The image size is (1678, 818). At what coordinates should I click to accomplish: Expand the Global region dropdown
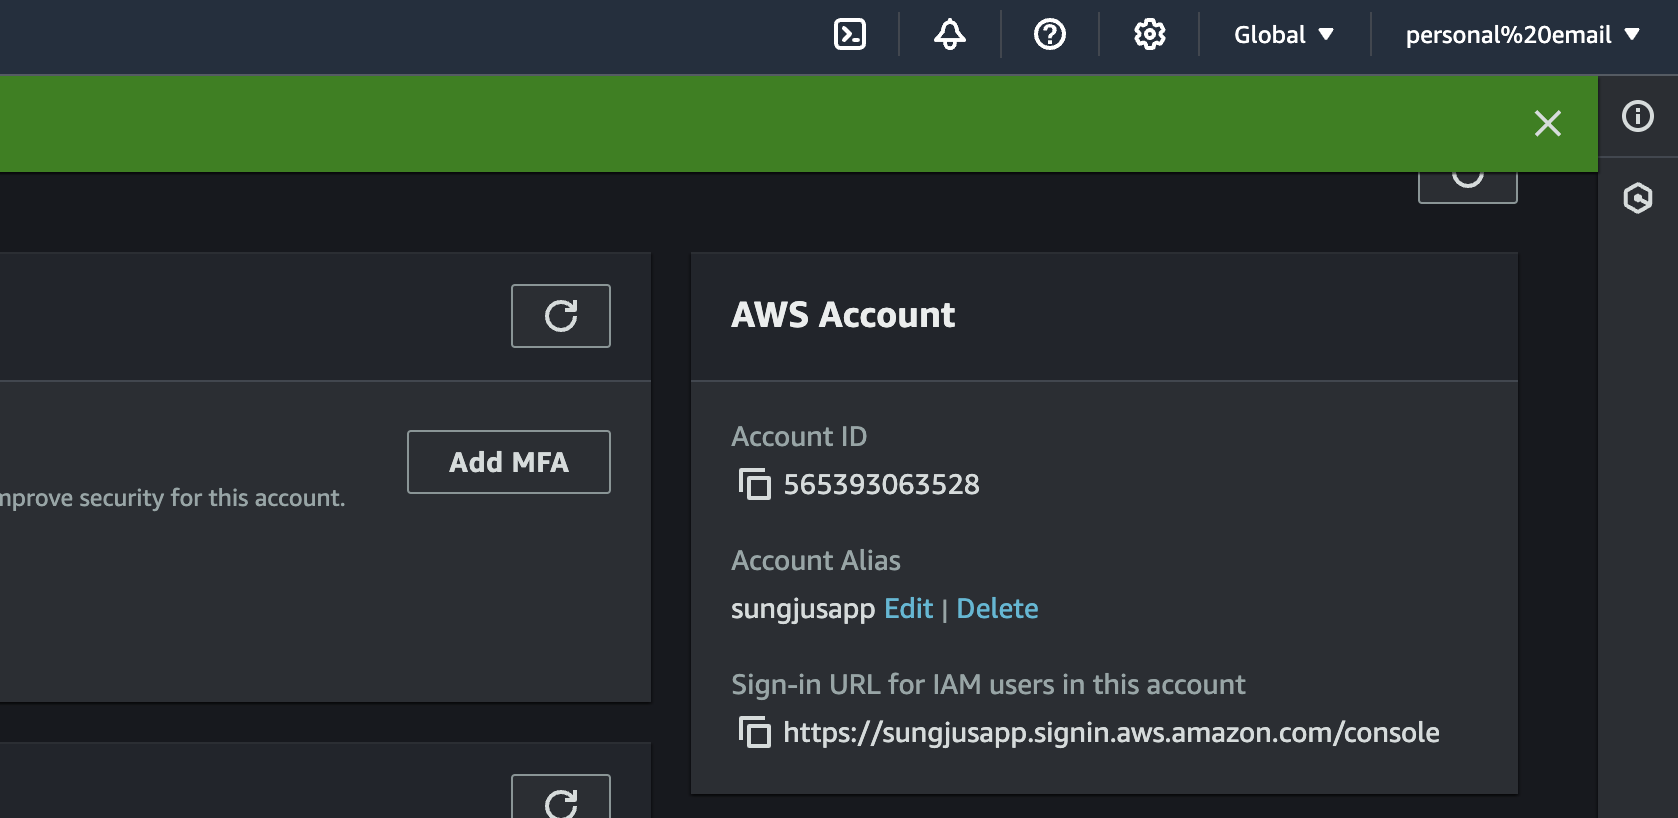[x=1284, y=35]
